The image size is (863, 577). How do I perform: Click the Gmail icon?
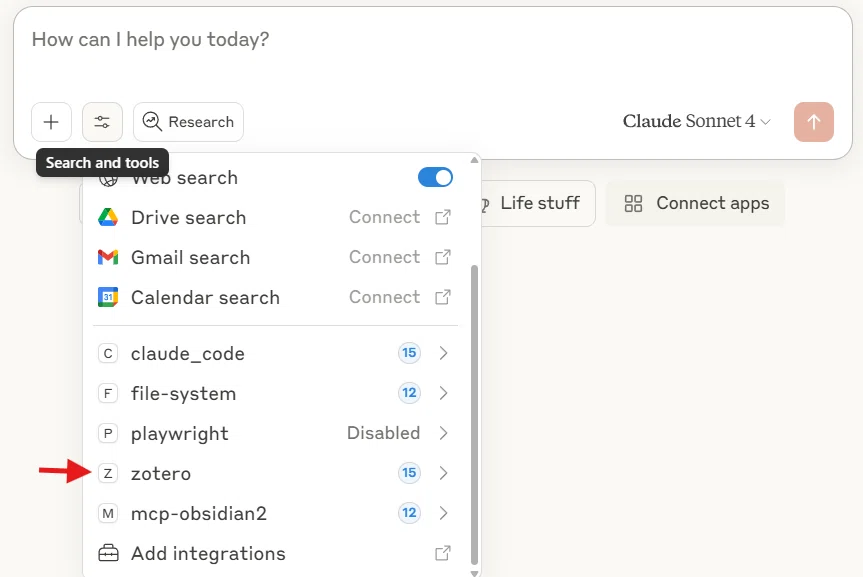pos(108,257)
